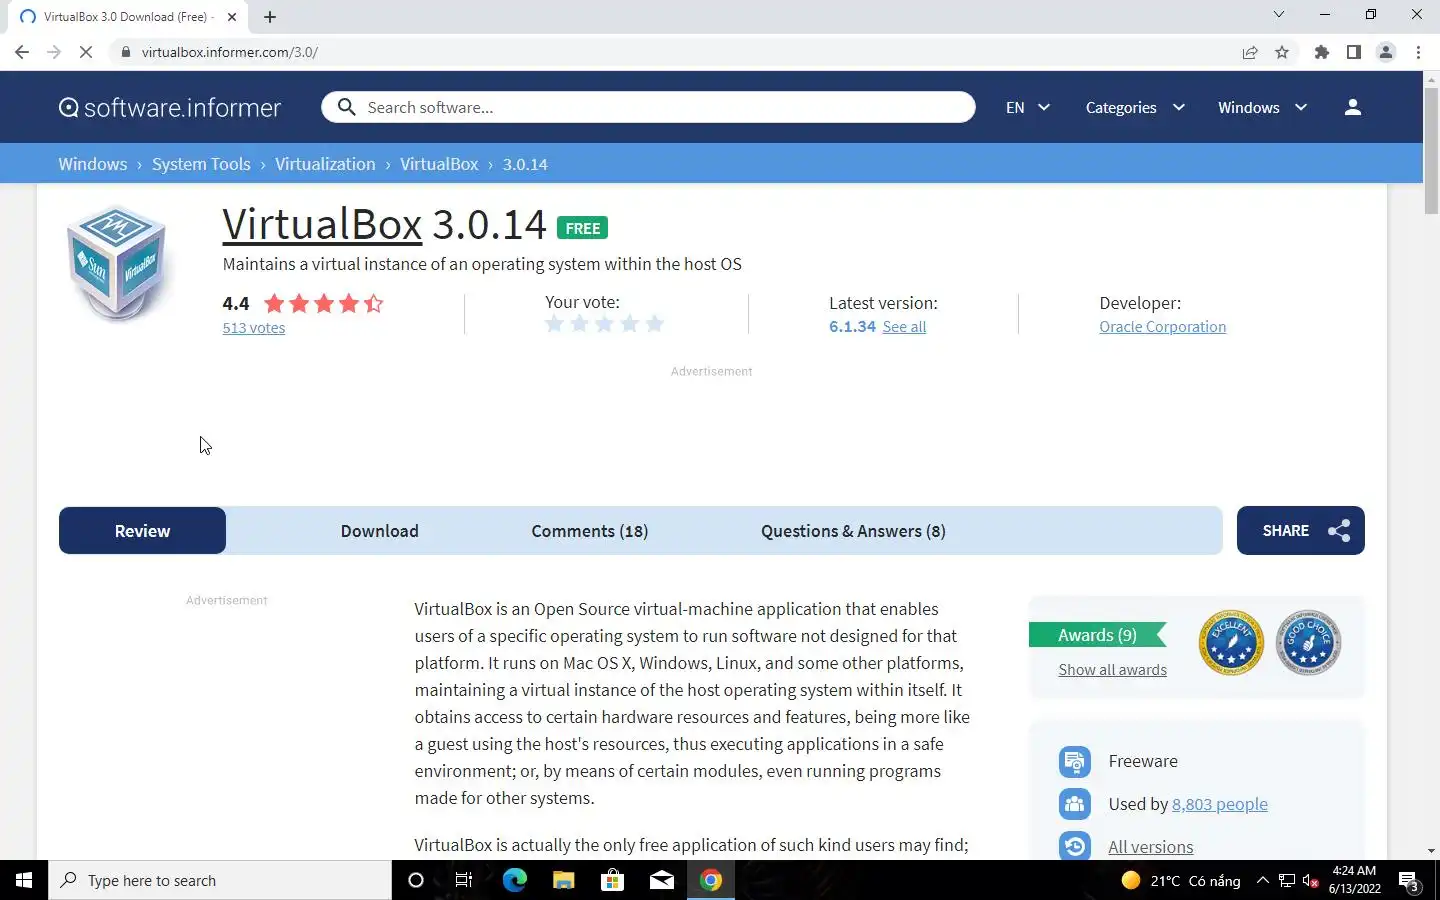
Task: Open the latest version 6.1.34 link
Action: [852, 327]
